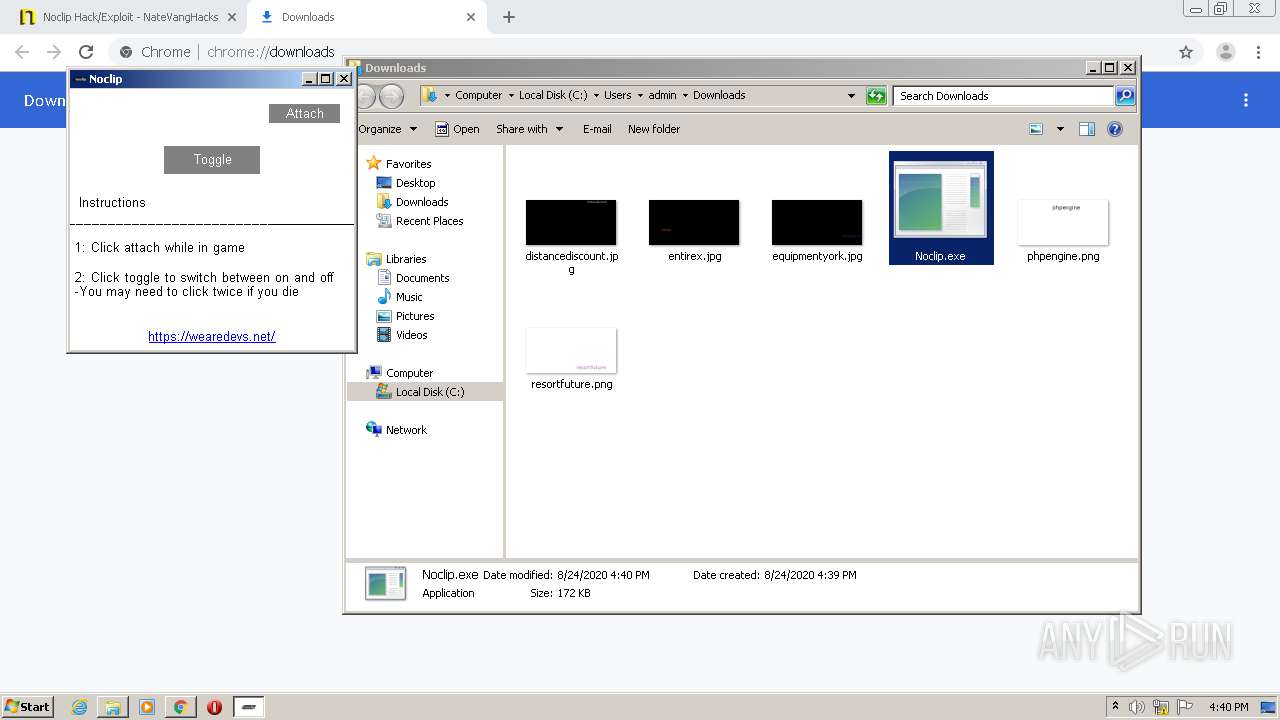This screenshot has height=720, width=1280.
Task: Open the wearedevs.net link
Action: [x=212, y=337]
